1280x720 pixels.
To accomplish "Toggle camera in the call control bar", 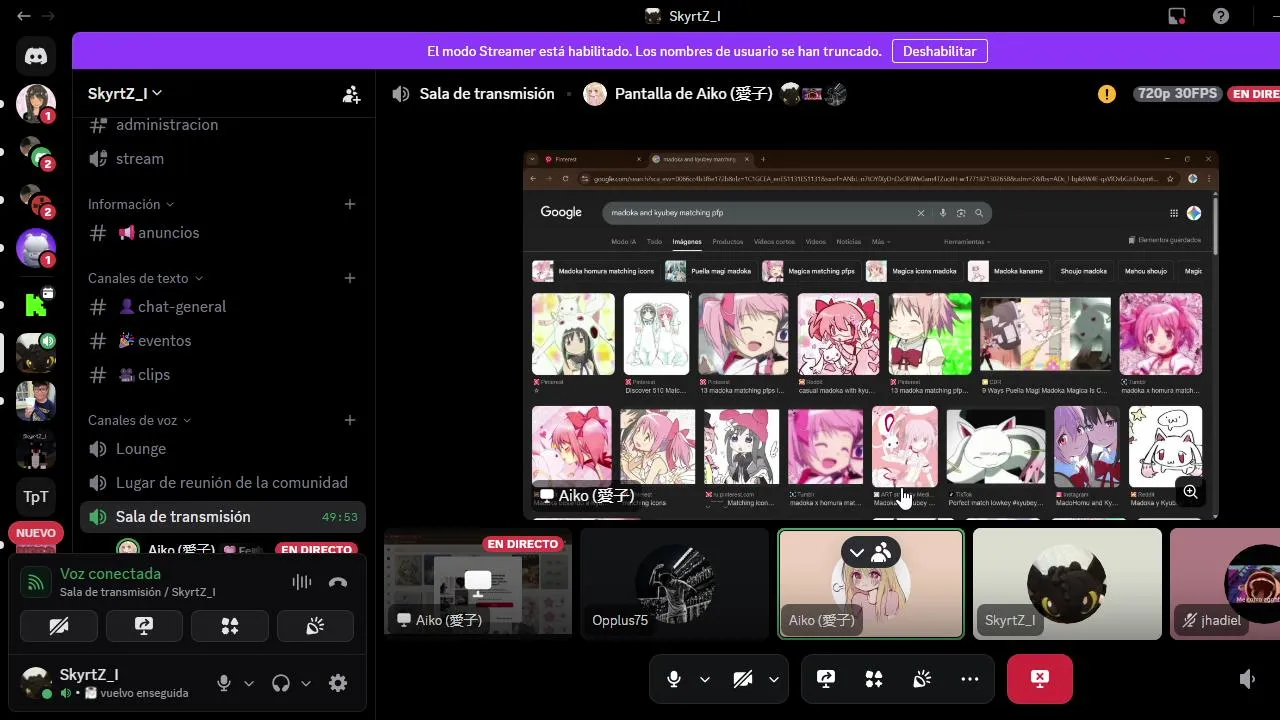I will point(742,679).
